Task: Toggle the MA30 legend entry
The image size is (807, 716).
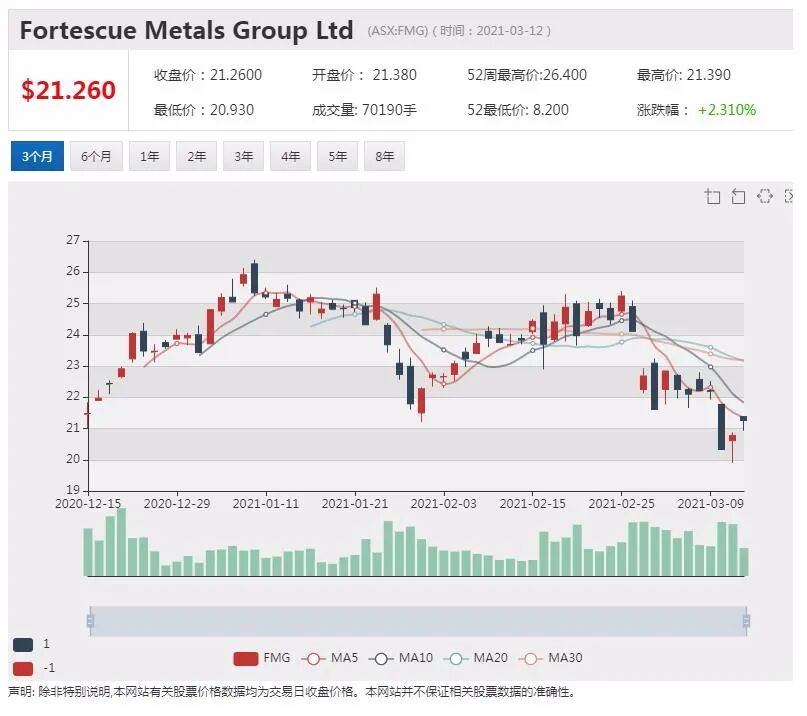Action: (x=551, y=658)
